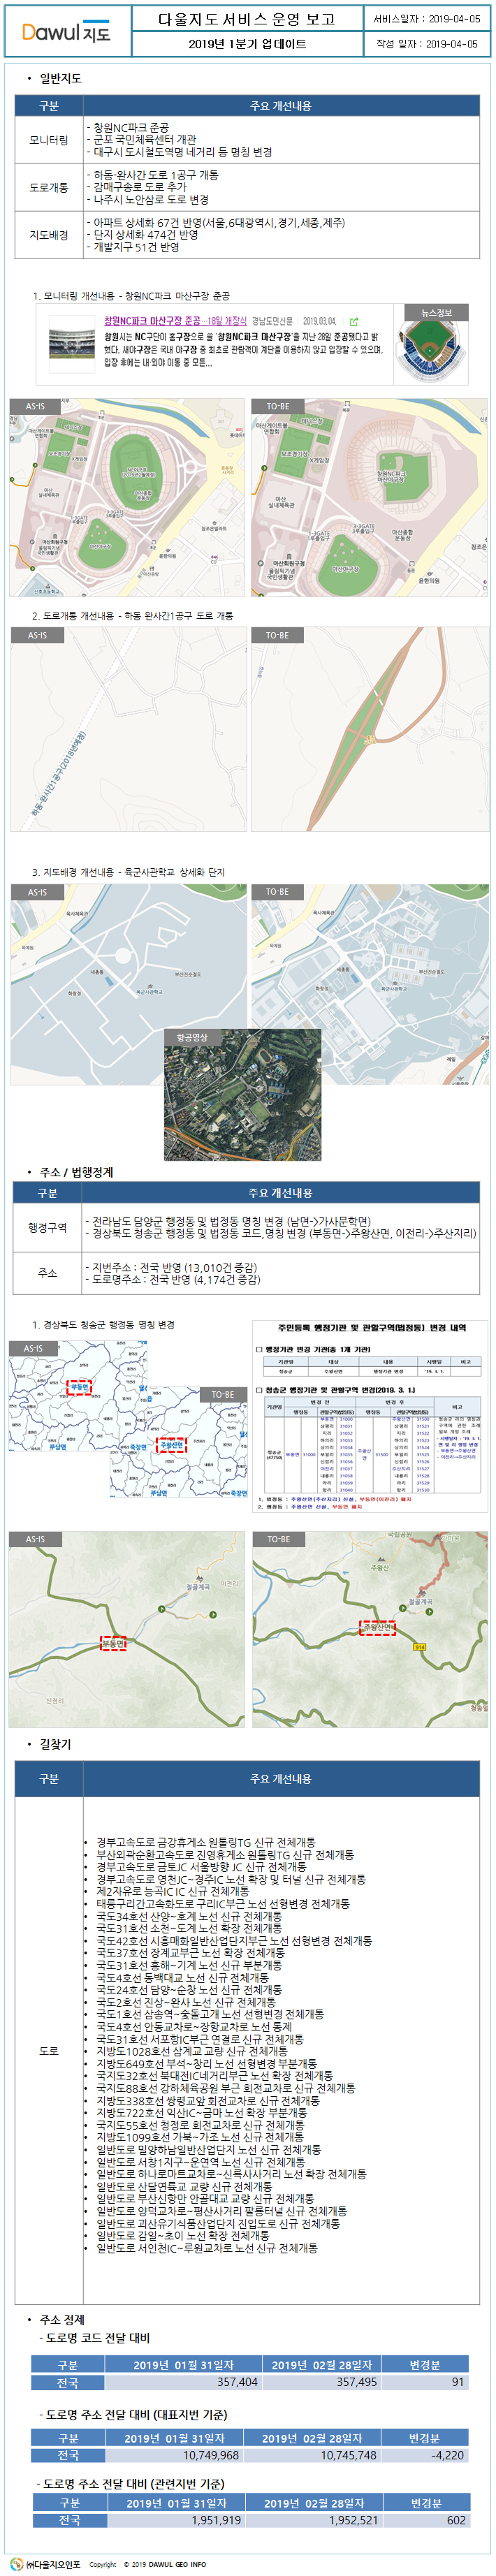This screenshot has width=496, height=2576.
Task: Select the 작성 일자 : 2019-04-05 field
Action: coord(427,44)
